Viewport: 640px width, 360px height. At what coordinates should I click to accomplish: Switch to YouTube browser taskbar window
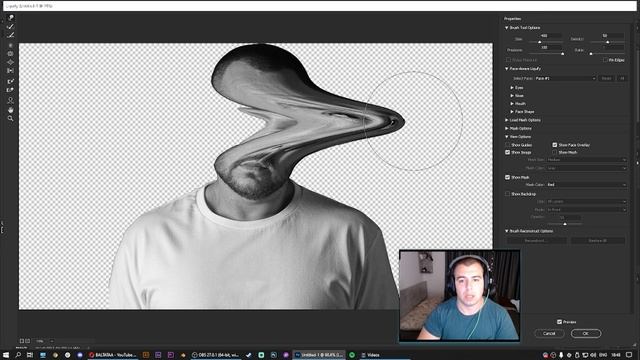coord(113,355)
